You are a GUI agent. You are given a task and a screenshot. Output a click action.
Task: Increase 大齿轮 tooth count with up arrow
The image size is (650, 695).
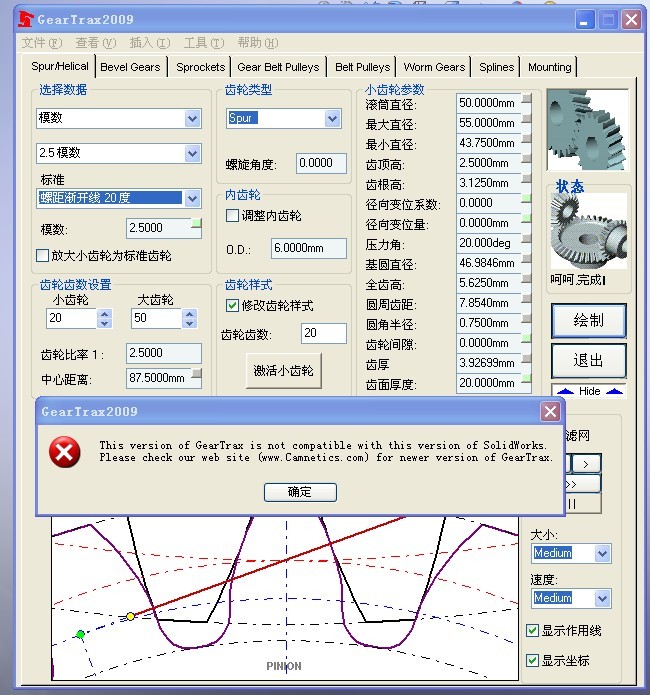tap(190, 314)
